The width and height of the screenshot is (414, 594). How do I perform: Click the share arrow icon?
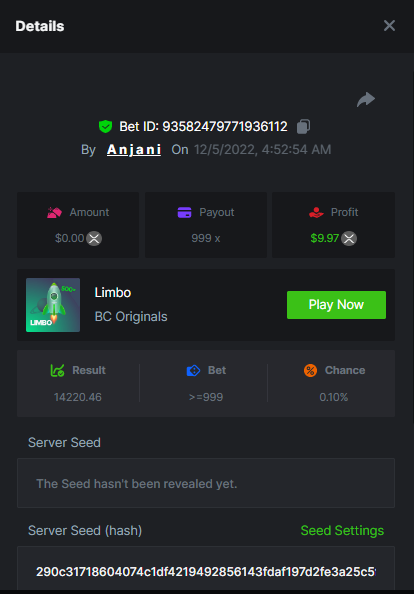(x=366, y=100)
